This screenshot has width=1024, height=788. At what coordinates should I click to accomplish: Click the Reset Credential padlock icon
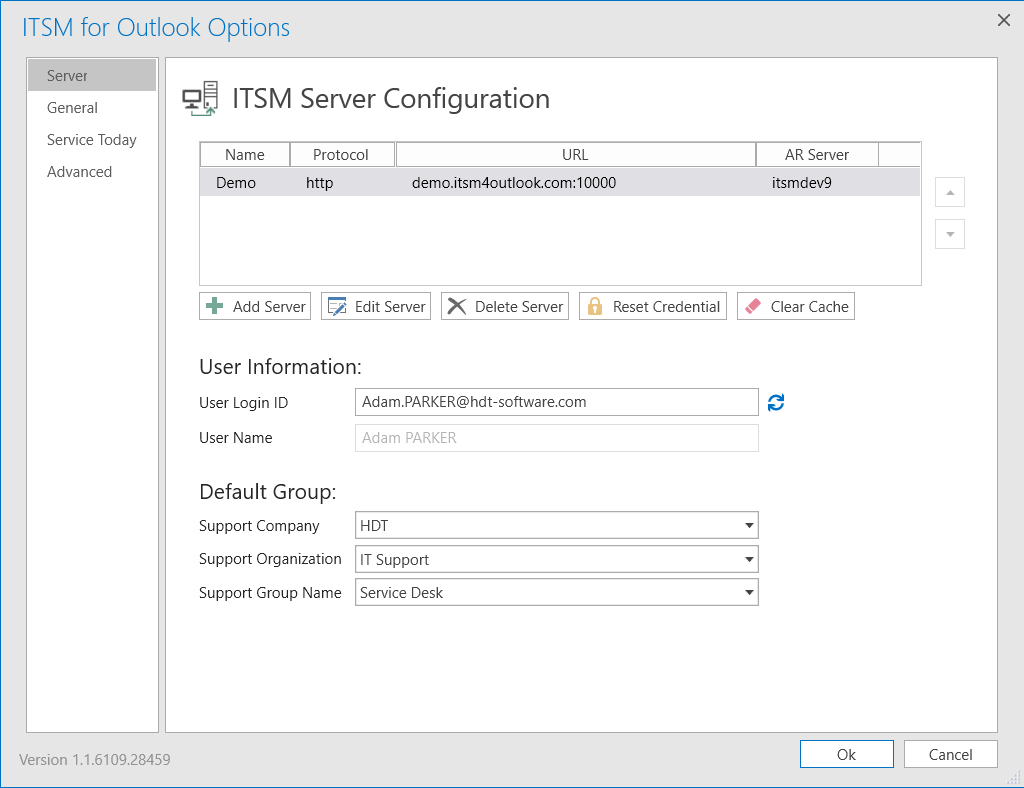coord(595,306)
